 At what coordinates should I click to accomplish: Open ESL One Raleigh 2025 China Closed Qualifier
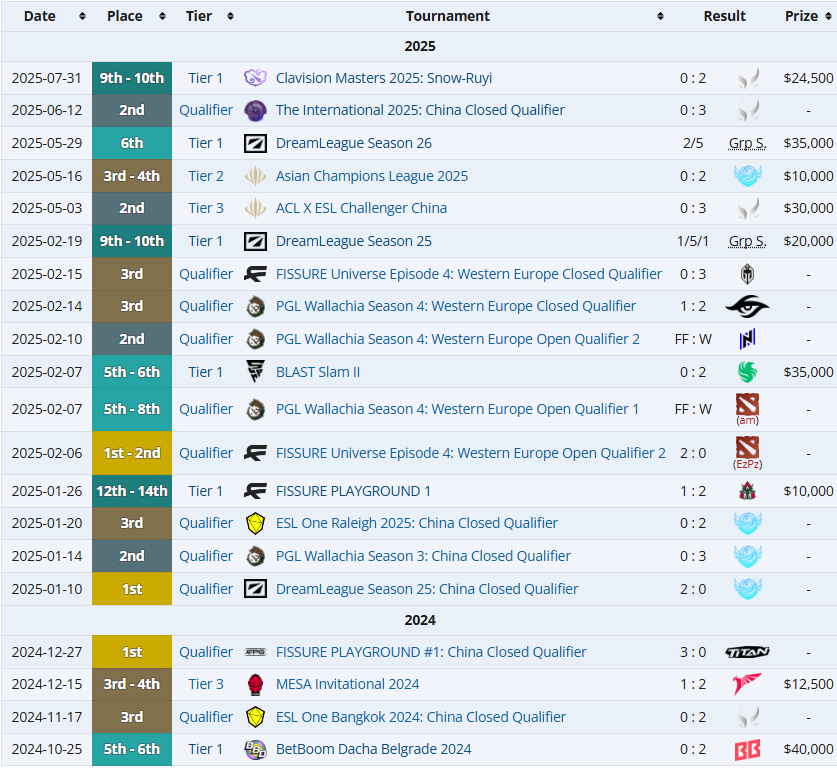[x=416, y=523]
